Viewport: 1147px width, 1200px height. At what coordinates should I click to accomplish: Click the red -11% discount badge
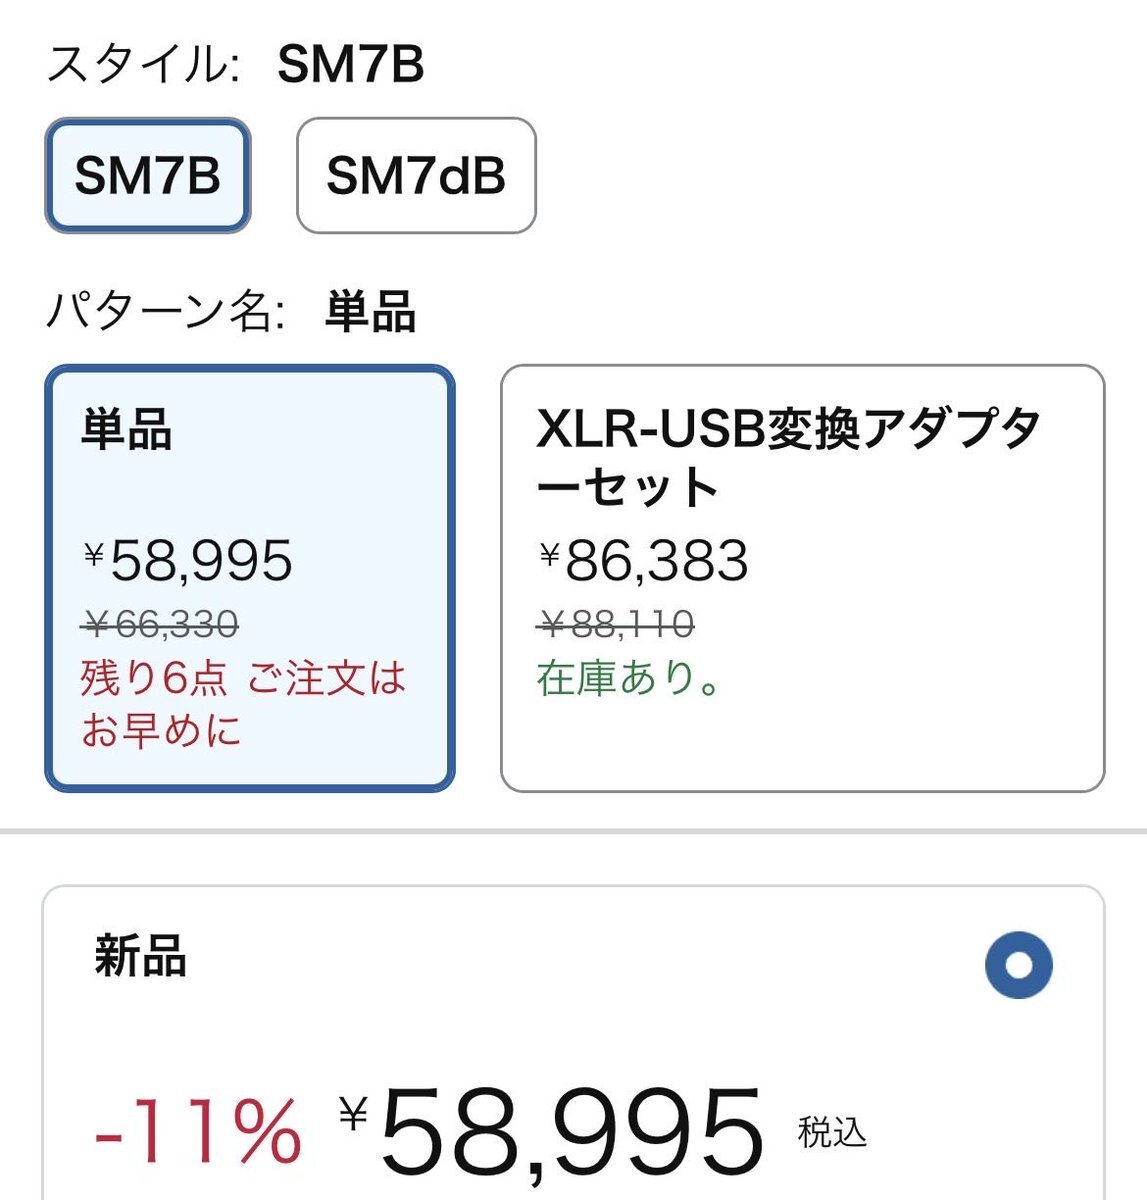[x=198, y=1132]
